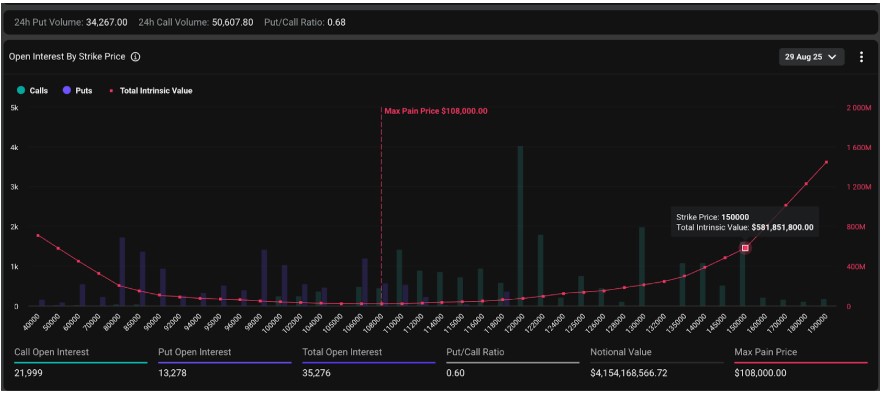Click the put bar at strike 85000
Screen dimensions: 883x394
(142, 279)
